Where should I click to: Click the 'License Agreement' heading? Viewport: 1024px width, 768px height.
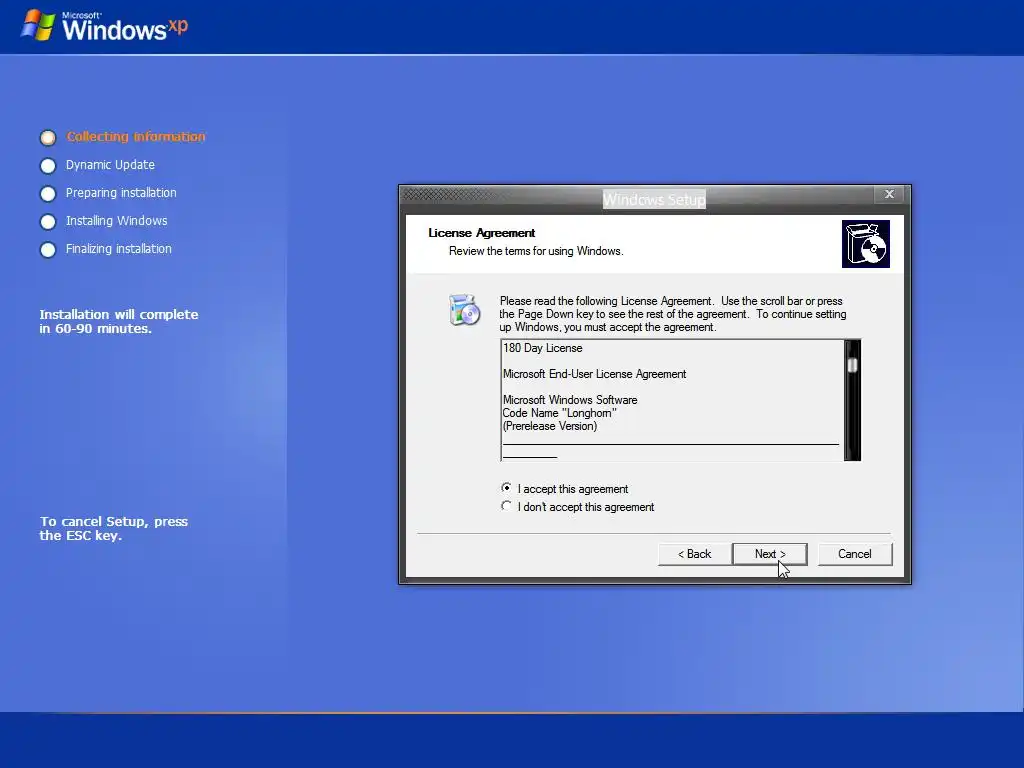(x=481, y=233)
